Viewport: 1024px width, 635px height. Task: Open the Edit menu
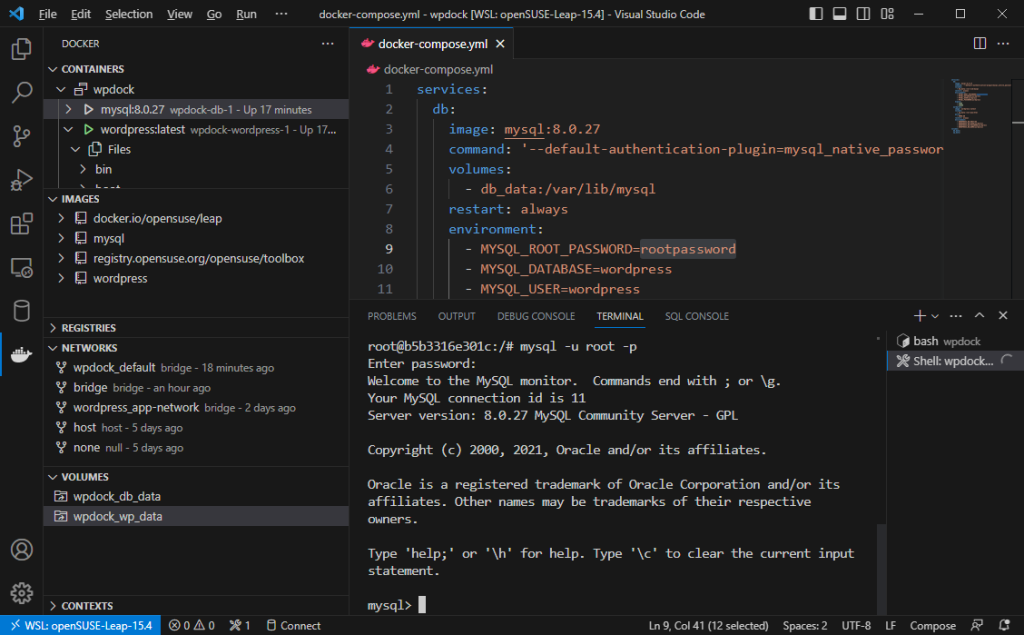coord(80,14)
